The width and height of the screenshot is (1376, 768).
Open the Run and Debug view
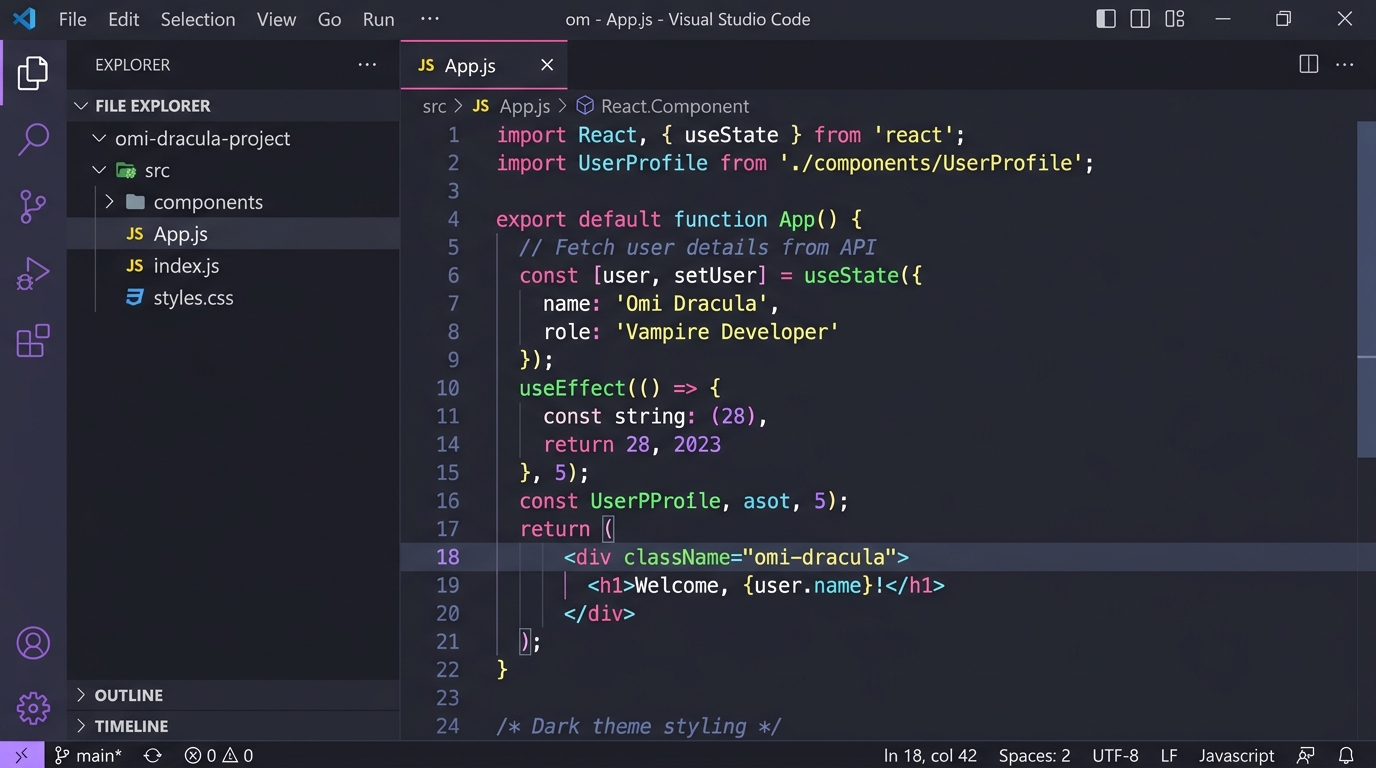[x=33, y=274]
